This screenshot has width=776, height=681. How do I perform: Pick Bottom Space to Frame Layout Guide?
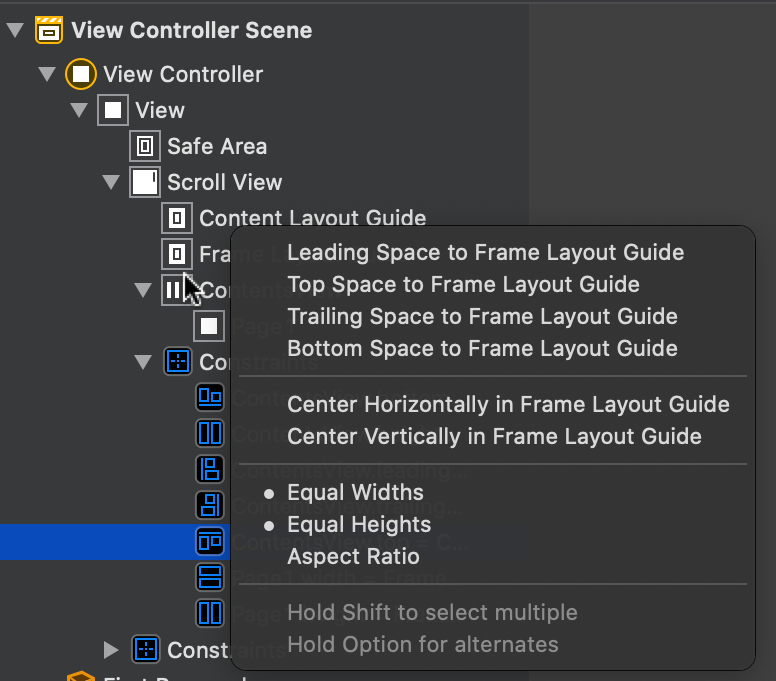483,348
